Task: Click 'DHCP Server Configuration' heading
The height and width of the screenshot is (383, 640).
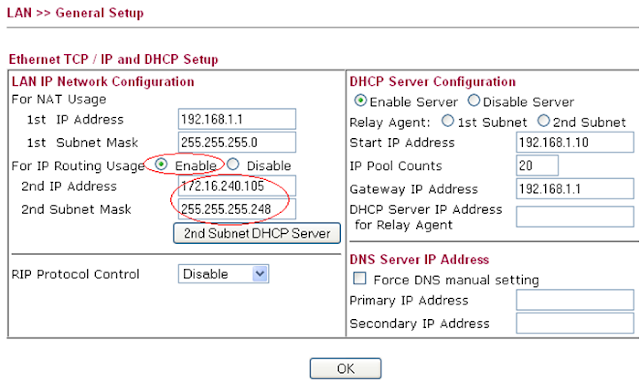Action: click(x=433, y=82)
